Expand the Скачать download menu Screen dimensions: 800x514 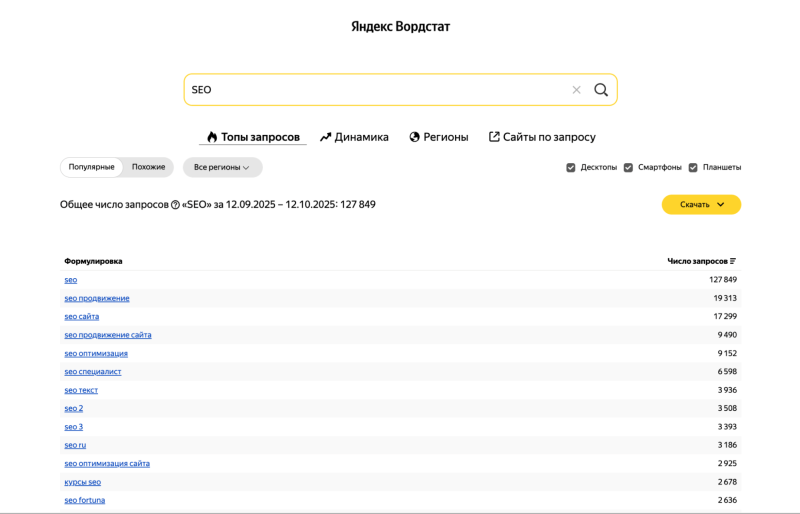pos(701,205)
